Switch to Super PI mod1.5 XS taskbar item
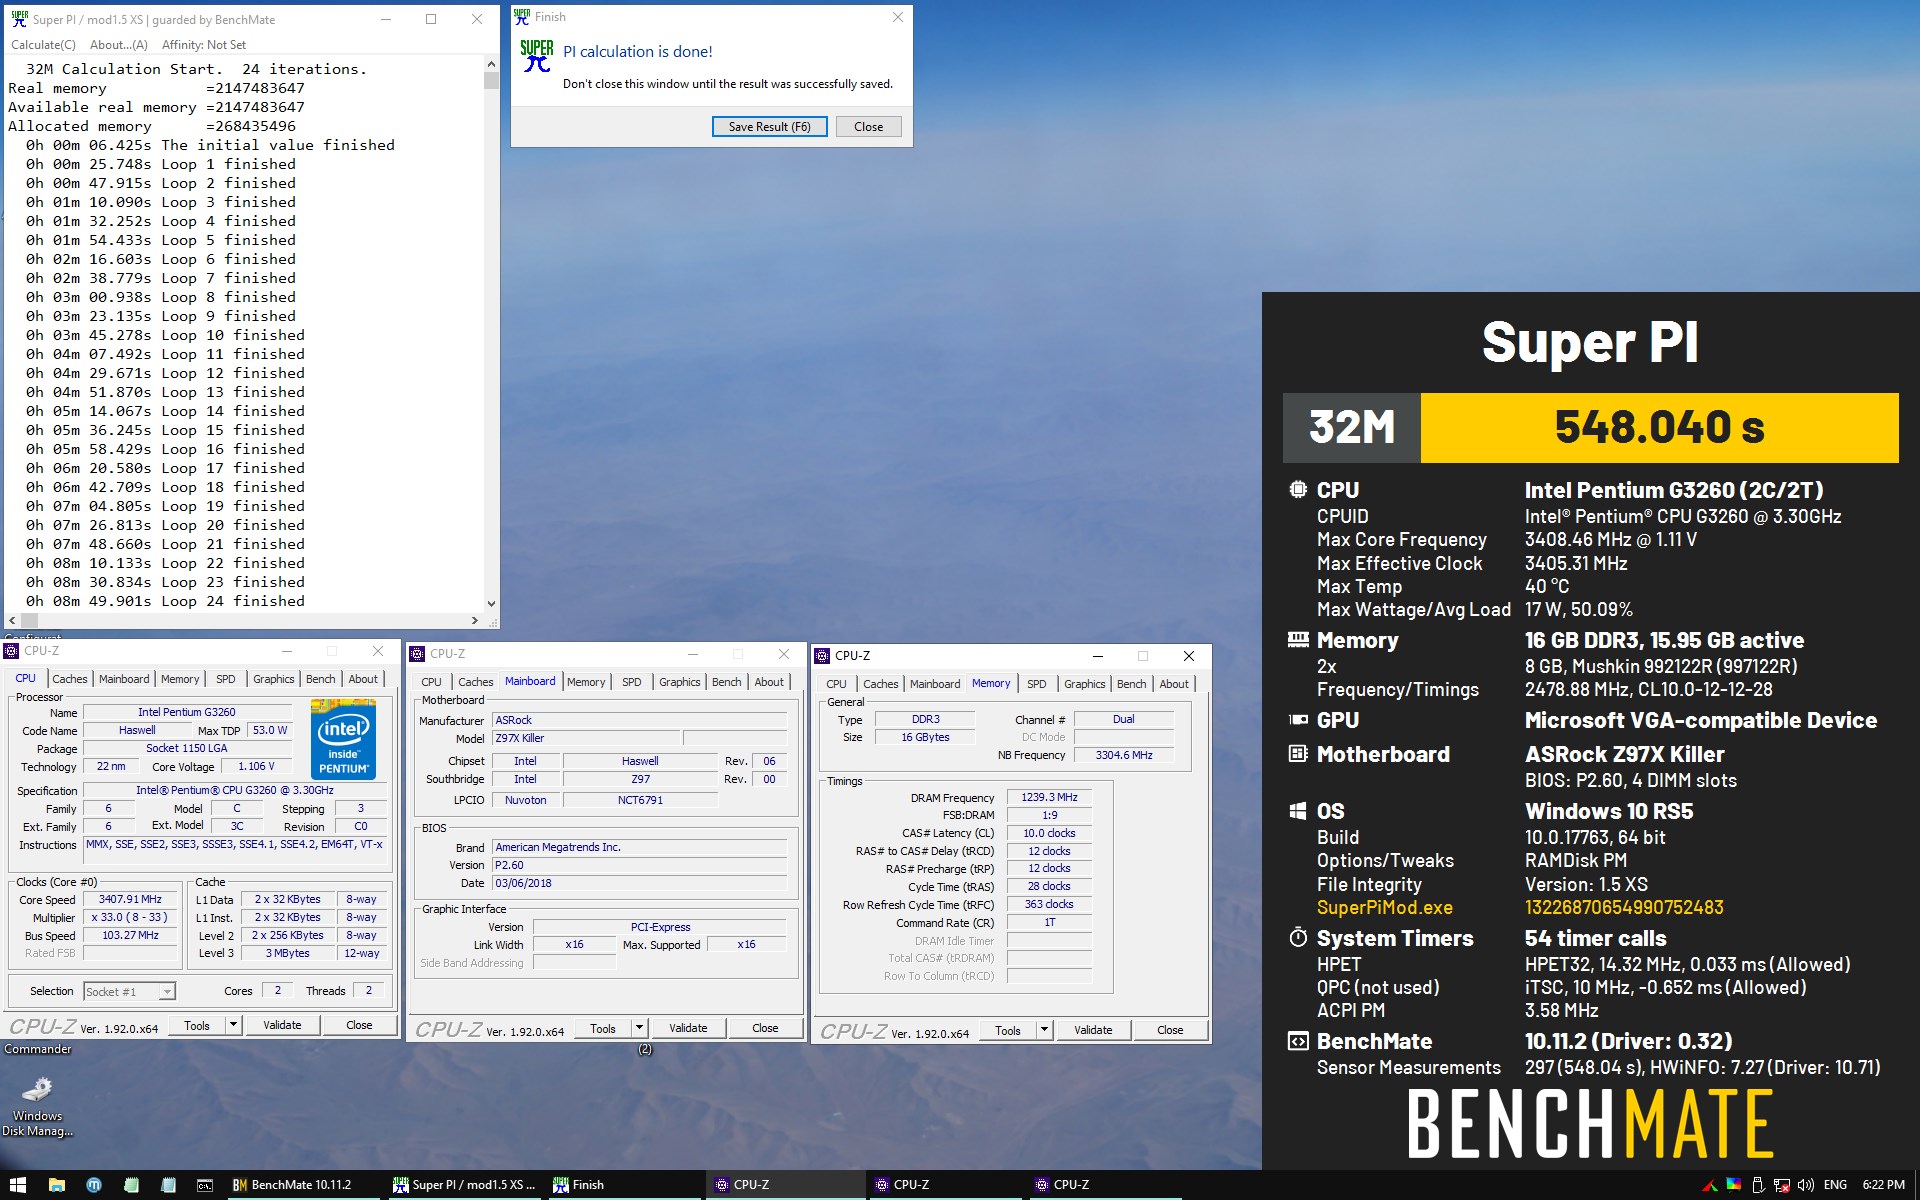Screen dimensions: 1920x1200 click(465, 1185)
